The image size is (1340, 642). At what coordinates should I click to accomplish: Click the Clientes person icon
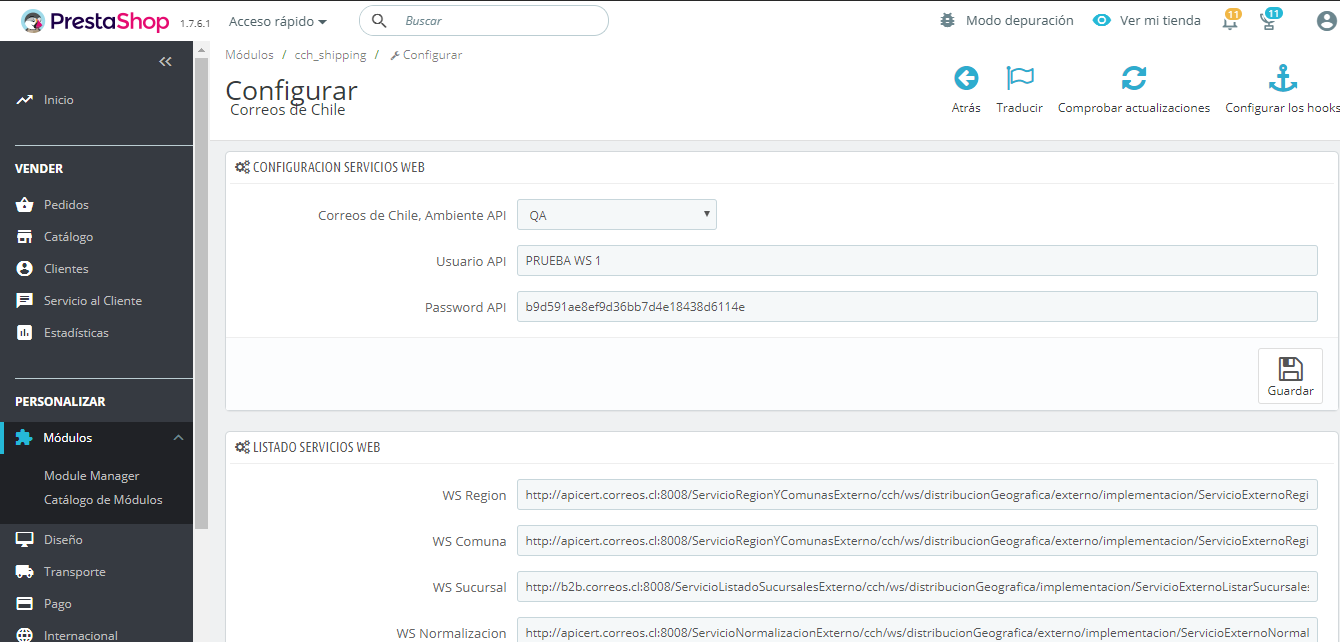(25, 269)
